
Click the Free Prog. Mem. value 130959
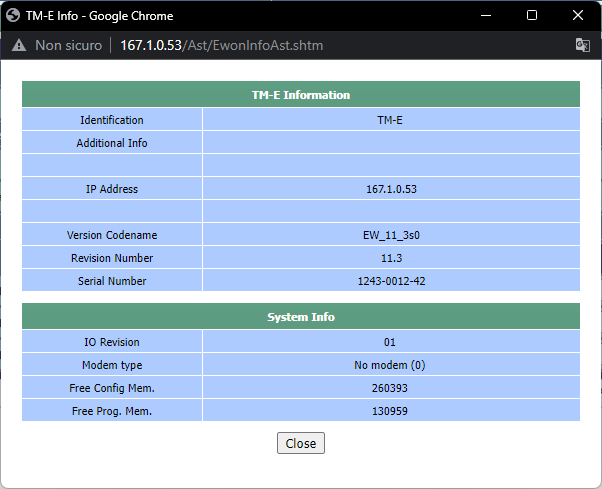click(391, 411)
